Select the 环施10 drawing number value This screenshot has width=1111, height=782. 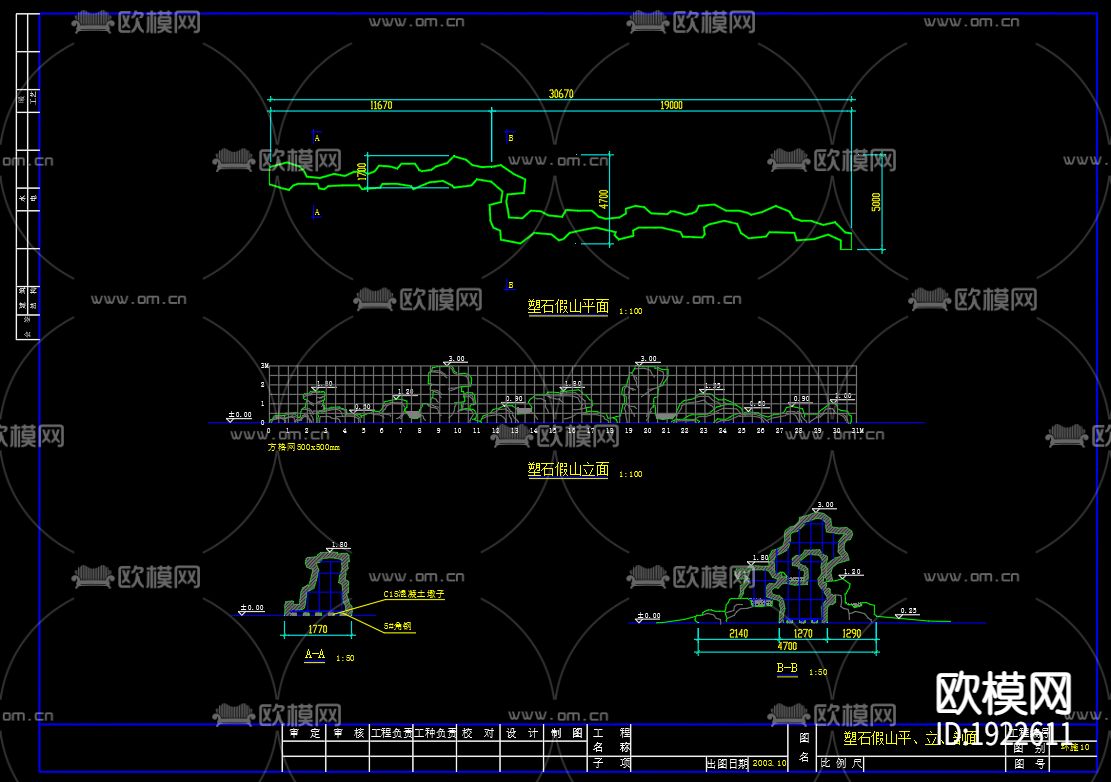coord(1075,747)
